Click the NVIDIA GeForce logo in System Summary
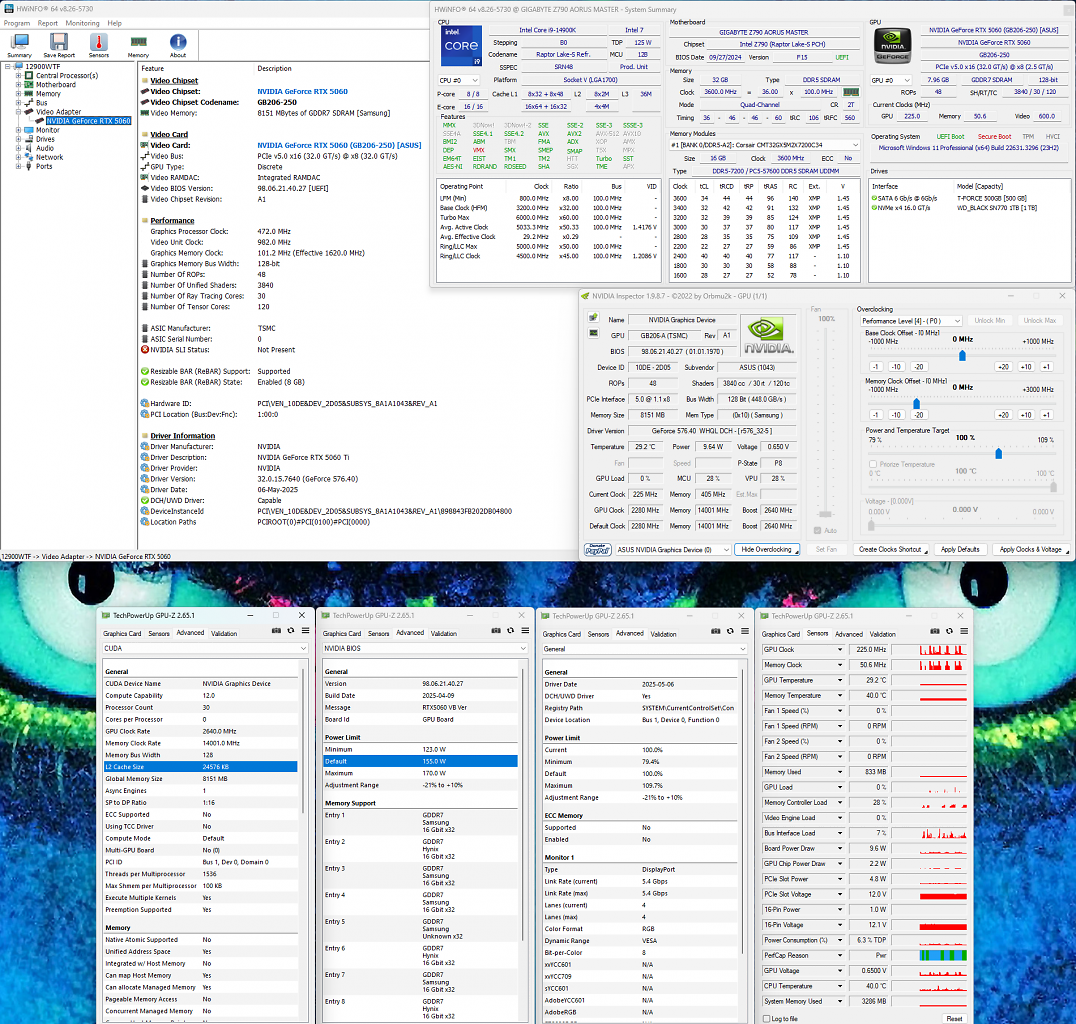Image resolution: width=1076 pixels, height=1024 pixels. (x=893, y=46)
